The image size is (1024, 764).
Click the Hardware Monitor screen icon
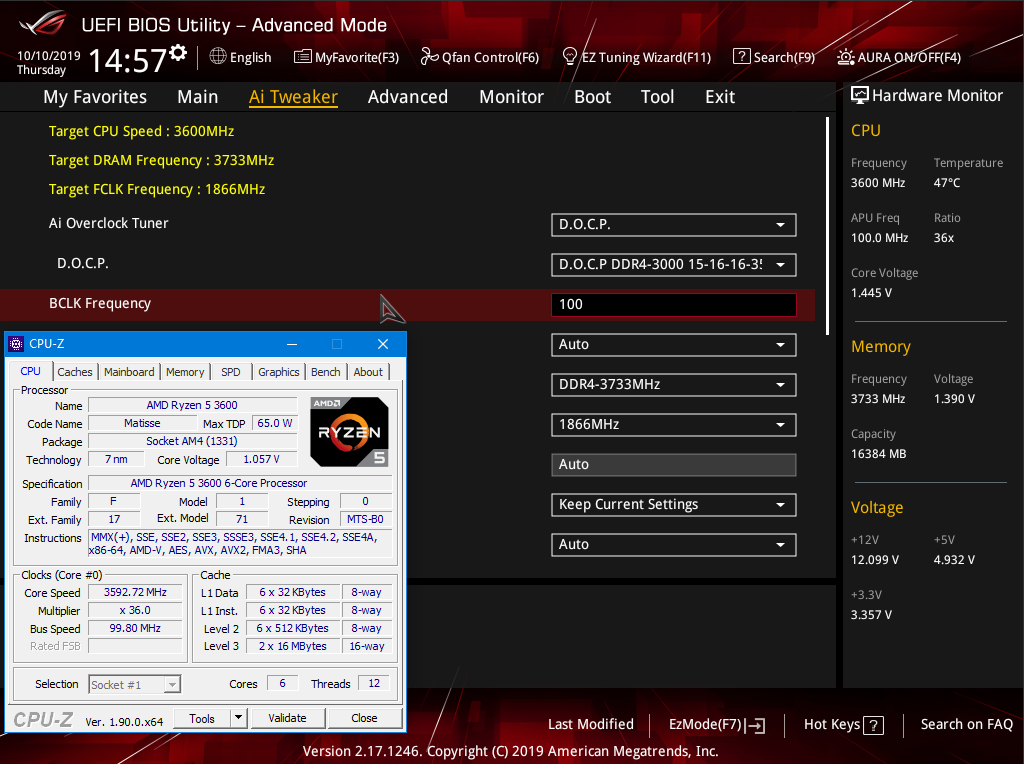(x=859, y=95)
